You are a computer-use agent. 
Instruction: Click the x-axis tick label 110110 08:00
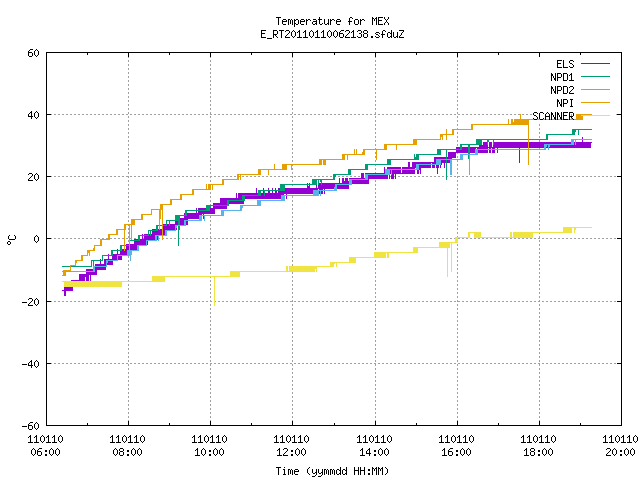point(128,446)
